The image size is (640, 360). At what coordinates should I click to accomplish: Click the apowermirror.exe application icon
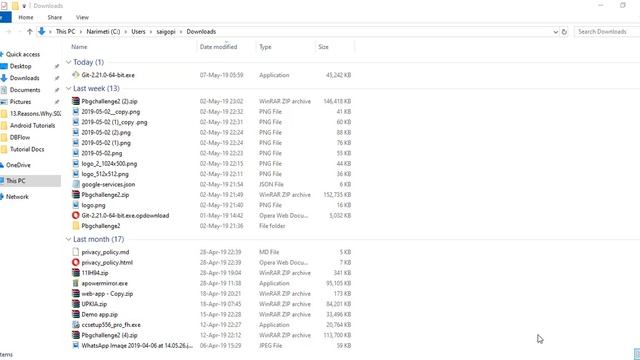pyautogui.click(x=76, y=283)
